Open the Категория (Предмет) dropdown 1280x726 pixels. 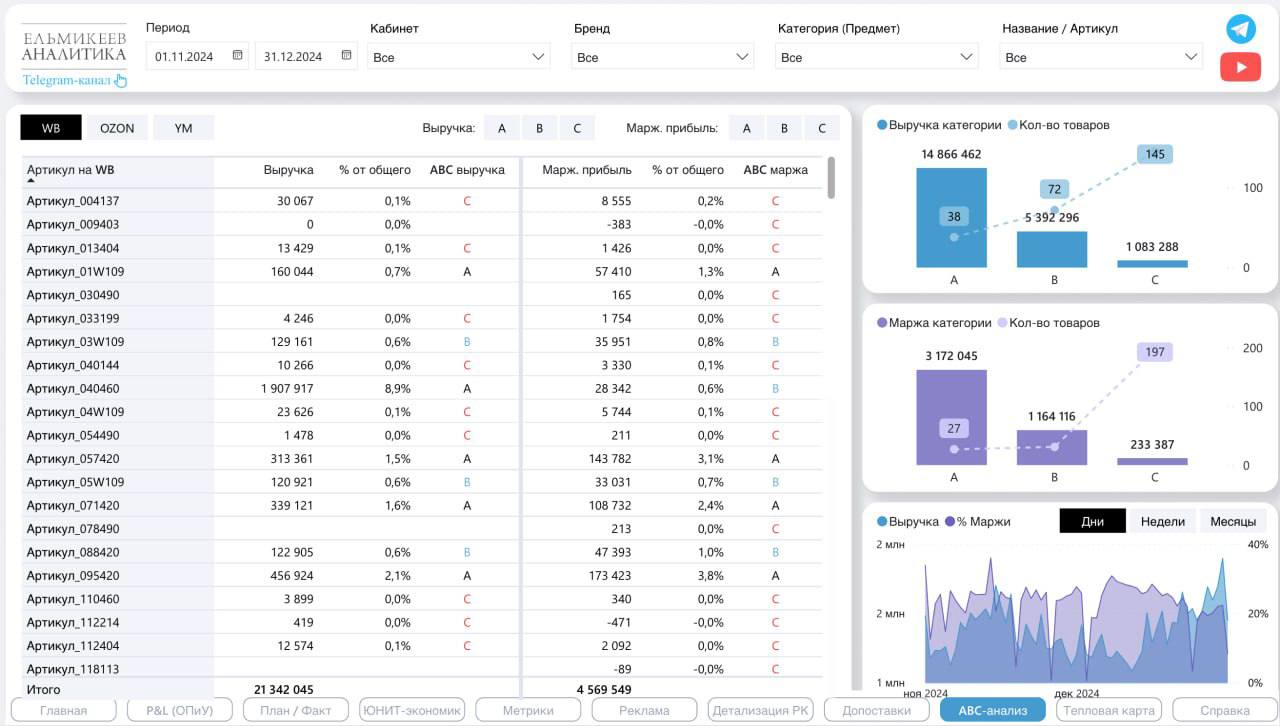click(x=877, y=57)
